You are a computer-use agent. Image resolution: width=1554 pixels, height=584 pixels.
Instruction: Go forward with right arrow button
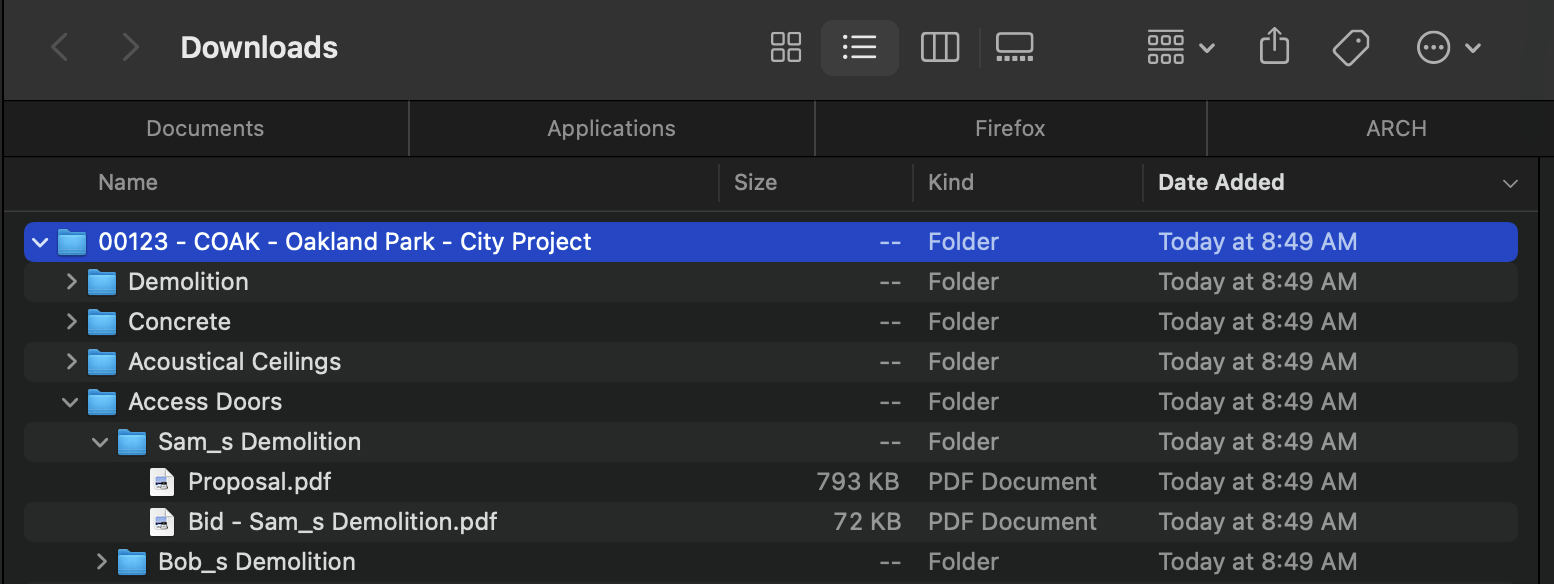coord(130,47)
